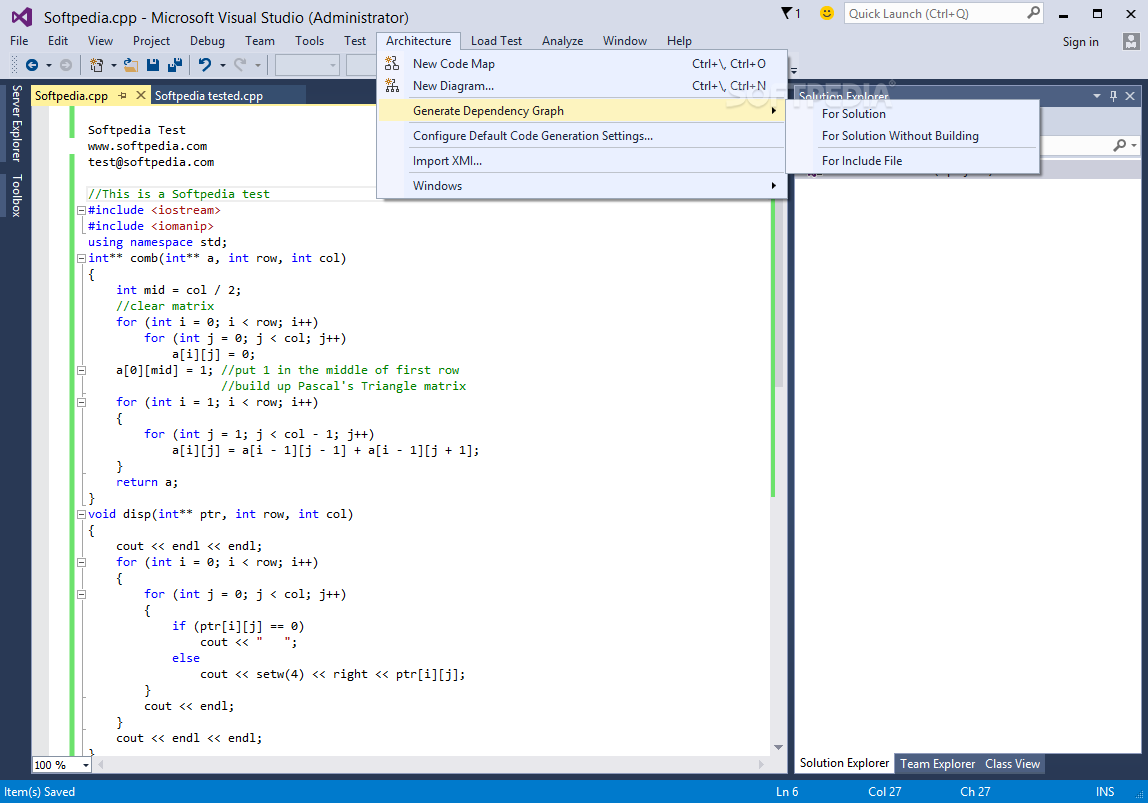Collapse the for (int i = 1 loop
The height and width of the screenshot is (803, 1148).
click(x=81, y=403)
